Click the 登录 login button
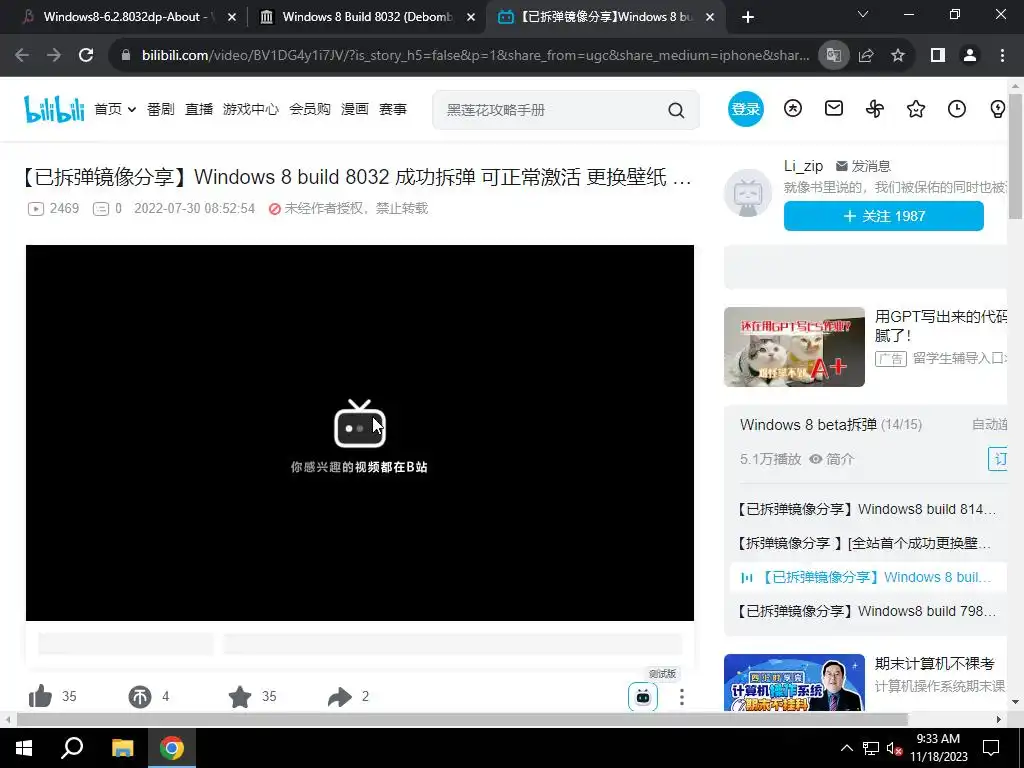Screen dimensions: 1024x768 click(x=745, y=108)
